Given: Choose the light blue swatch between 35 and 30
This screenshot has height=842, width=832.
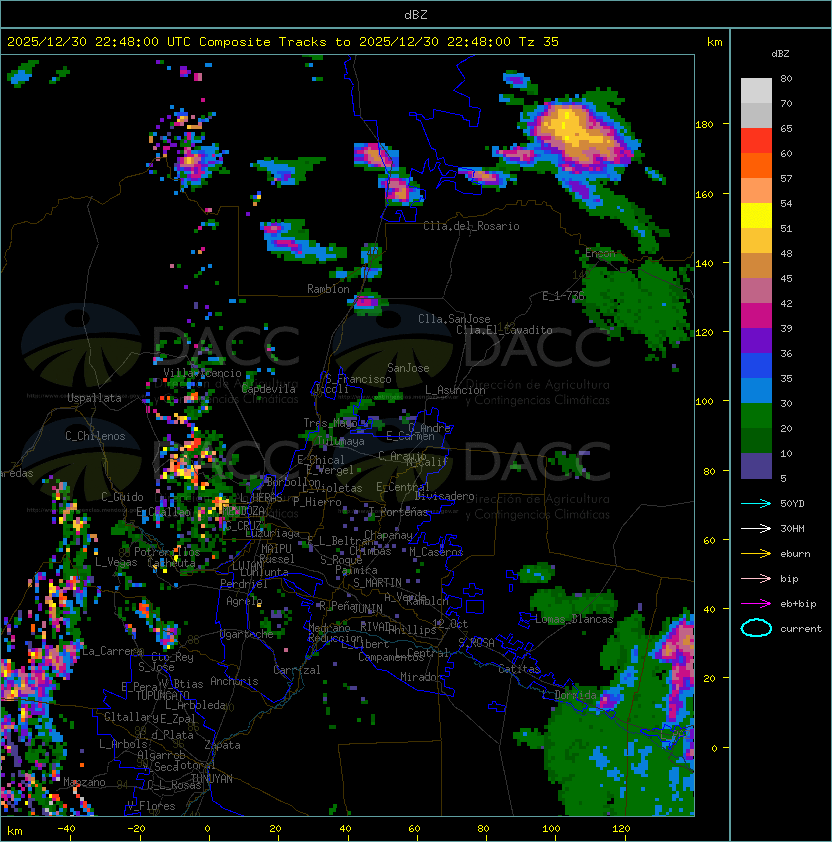Looking at the screenshot, I should [756, 391].
